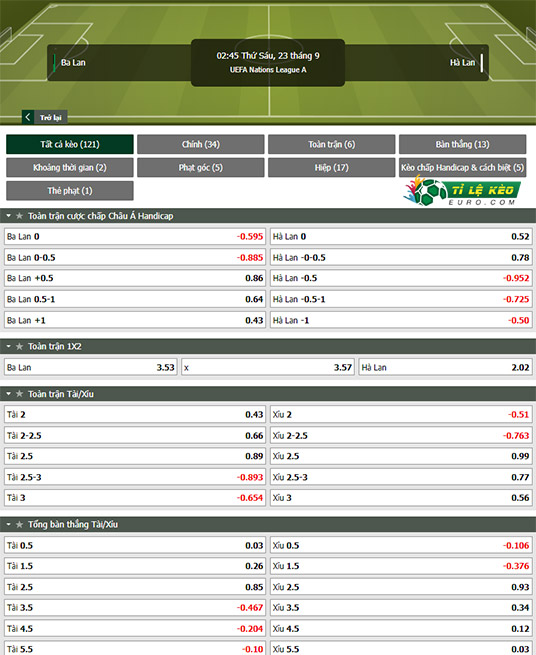Pick Tài 2.5 odds 0.89 in Toàn trận
This screenshot has height=655, width=536.
click(135, 456)
